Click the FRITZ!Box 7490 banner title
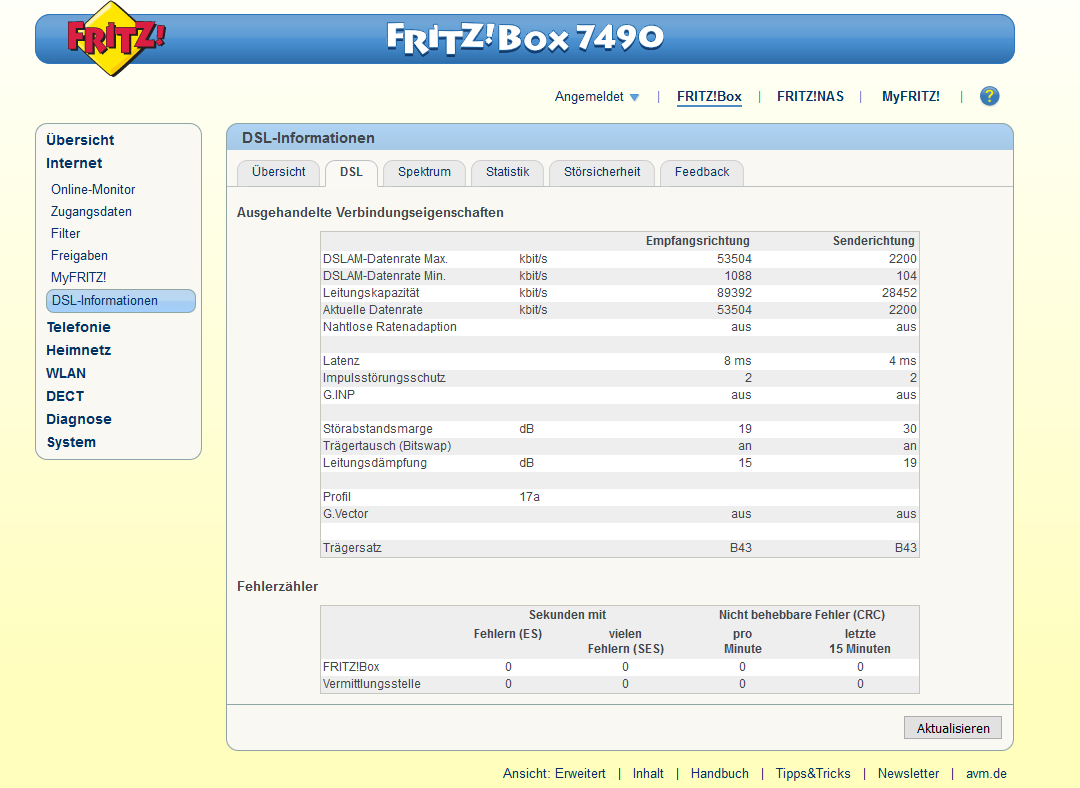The height and width of the screenshot is (788, 1080). tap(525, 37)
